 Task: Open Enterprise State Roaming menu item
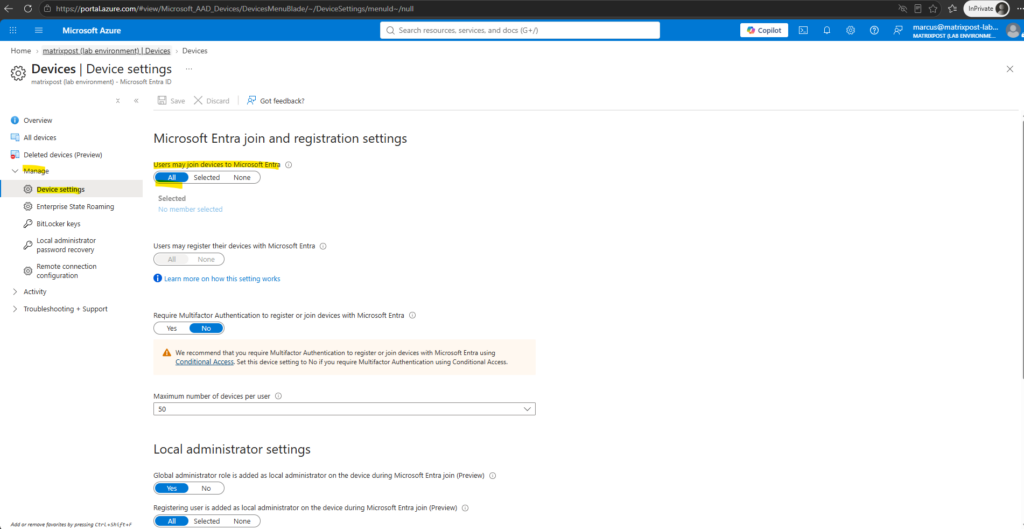tap(75, 206)
